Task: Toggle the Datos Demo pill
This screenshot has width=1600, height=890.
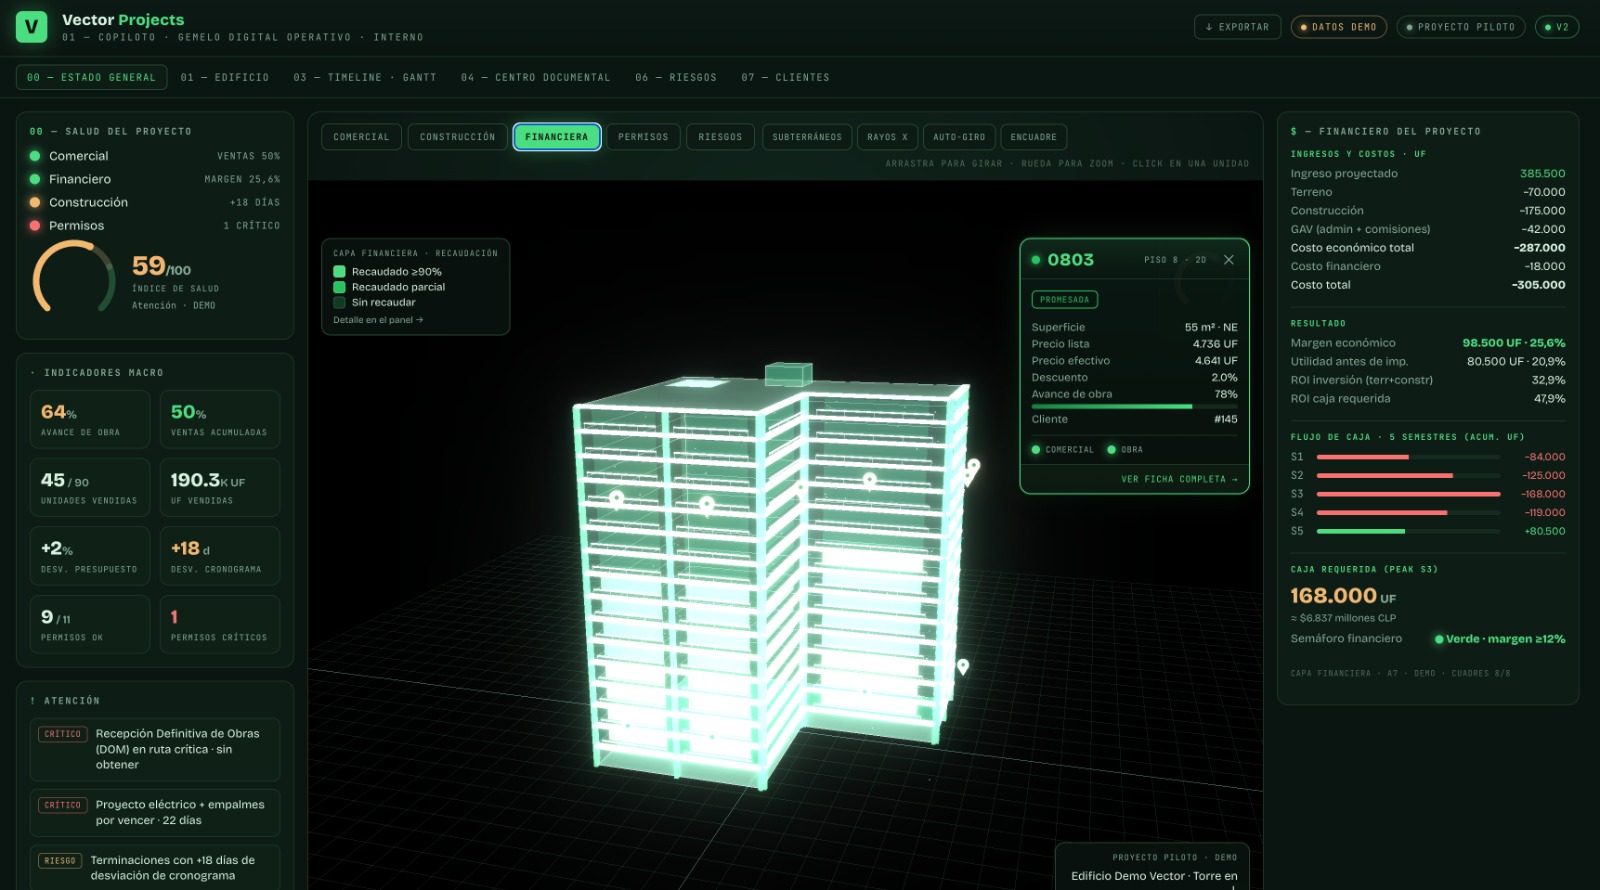Action: 1339,27
